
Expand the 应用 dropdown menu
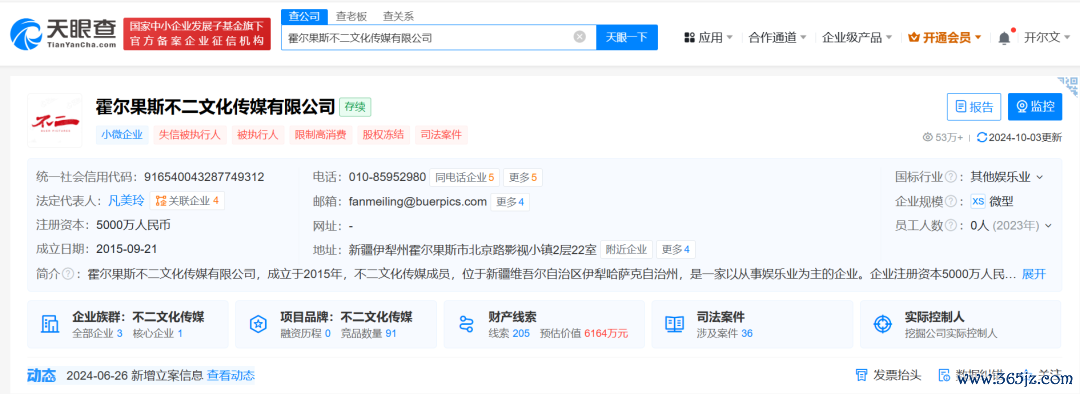(708, 37)
